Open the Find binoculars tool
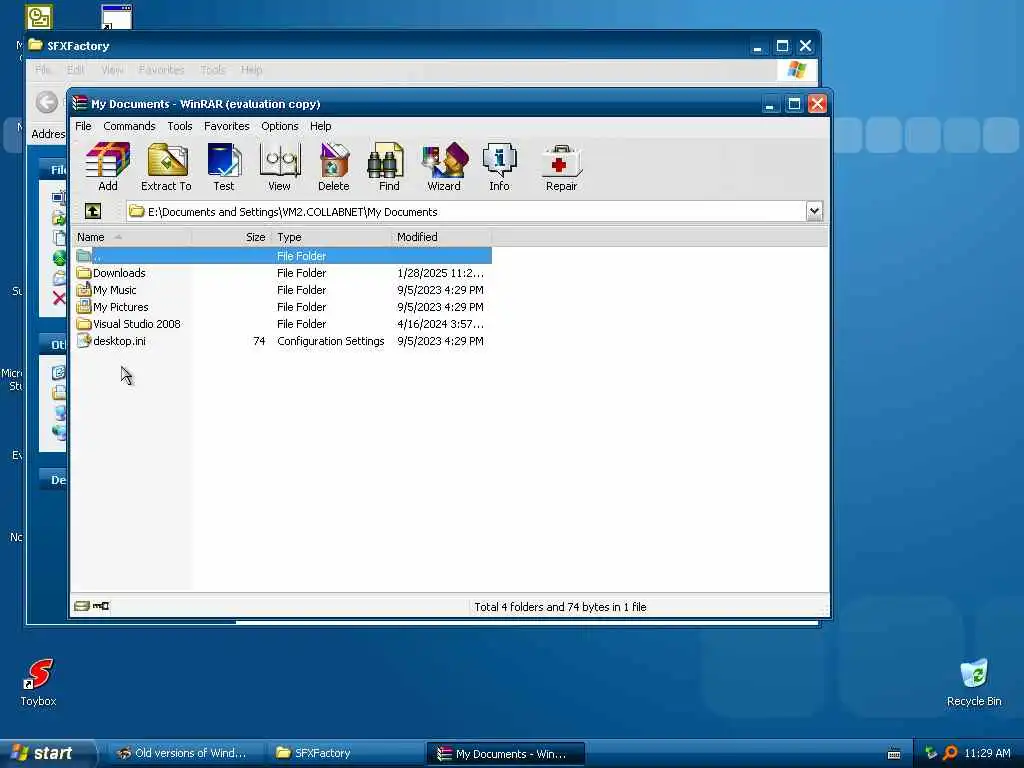 pos(389,167)
